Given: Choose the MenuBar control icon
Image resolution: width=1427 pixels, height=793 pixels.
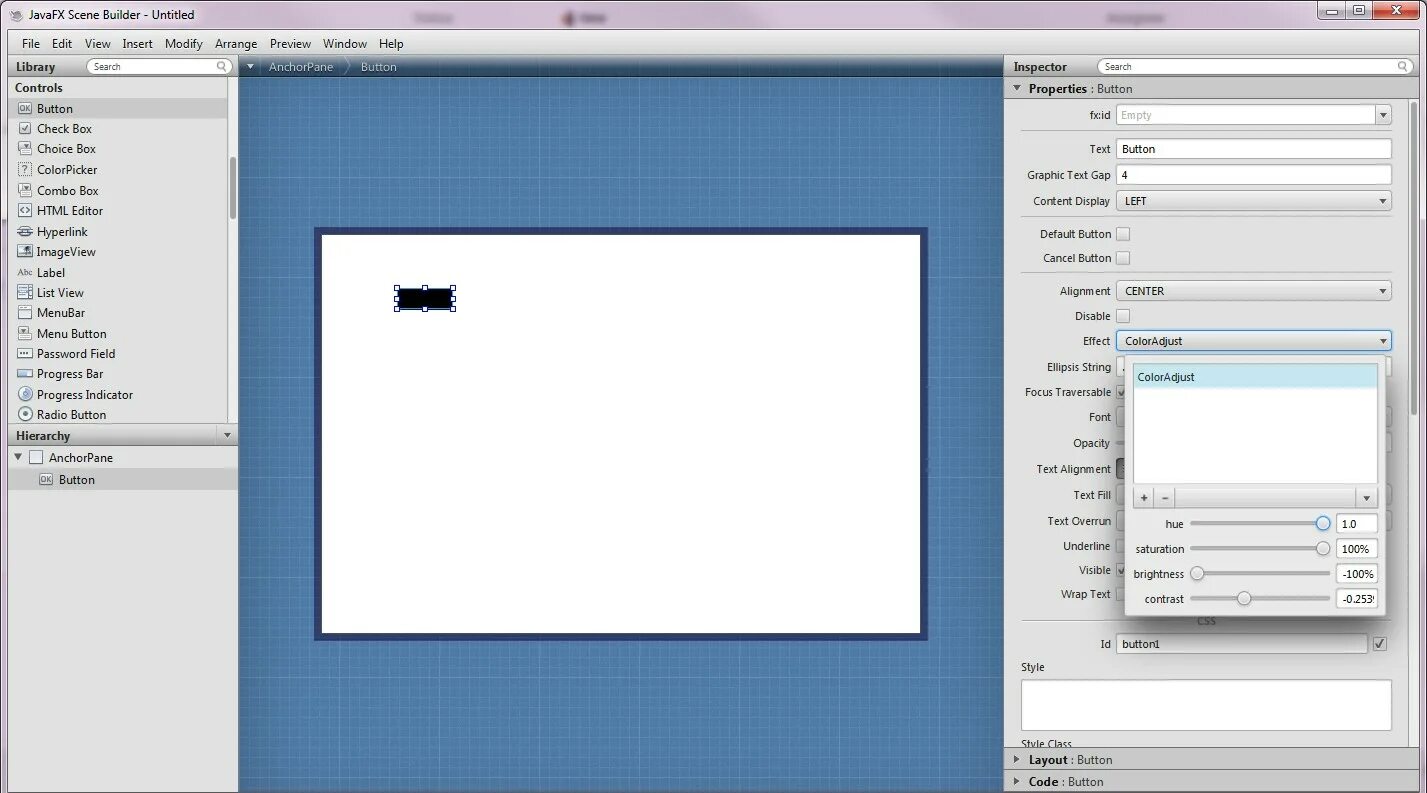Looking at the screenshot, I should 25,313.
